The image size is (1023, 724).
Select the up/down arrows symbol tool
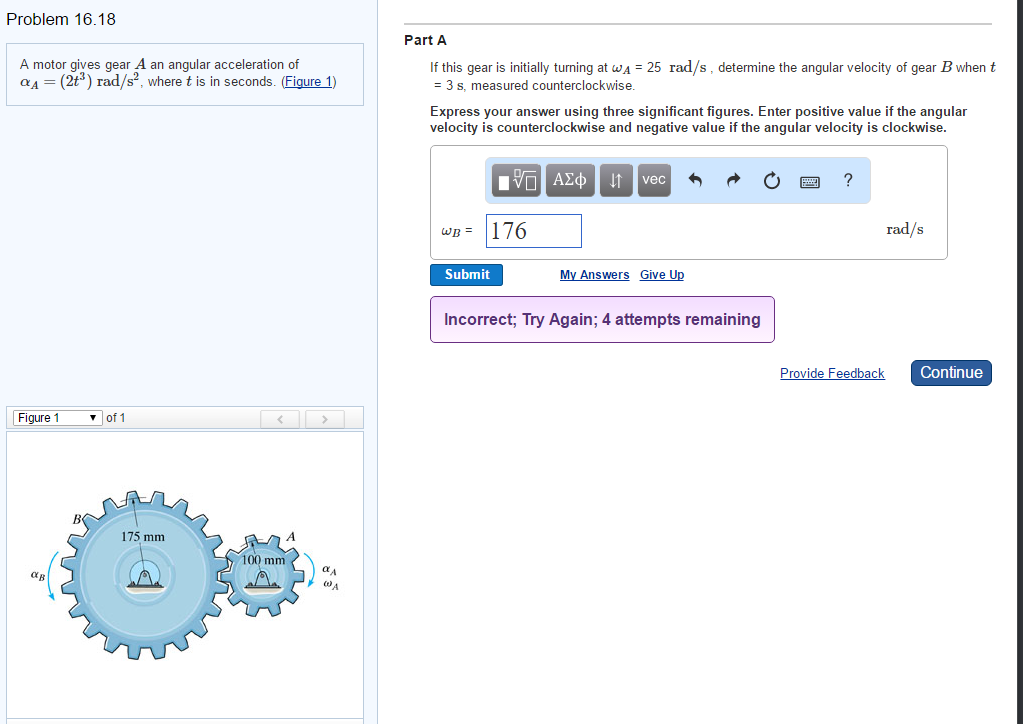coord(616,180)
